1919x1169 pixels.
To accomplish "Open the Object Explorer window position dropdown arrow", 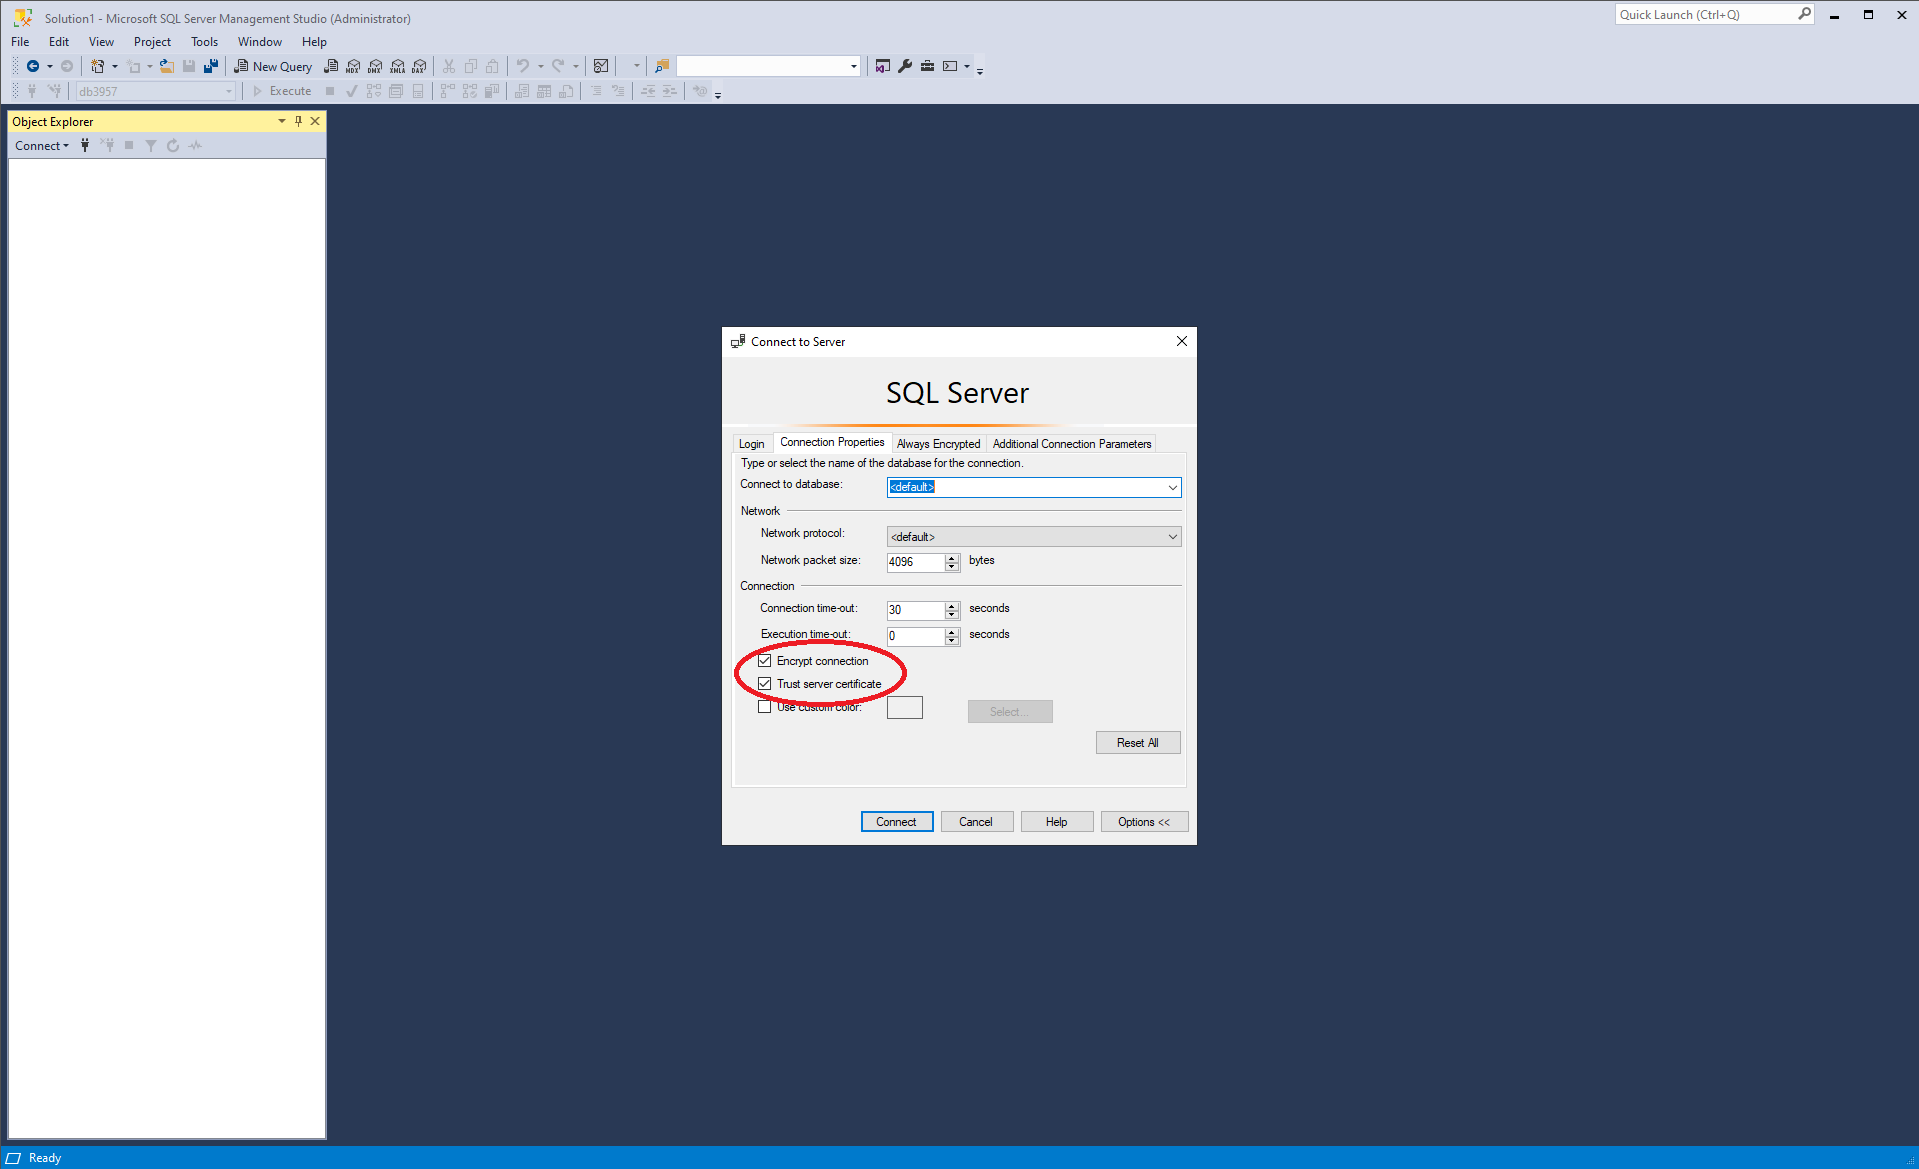I will pyautogui.click(x=282, y=121).
